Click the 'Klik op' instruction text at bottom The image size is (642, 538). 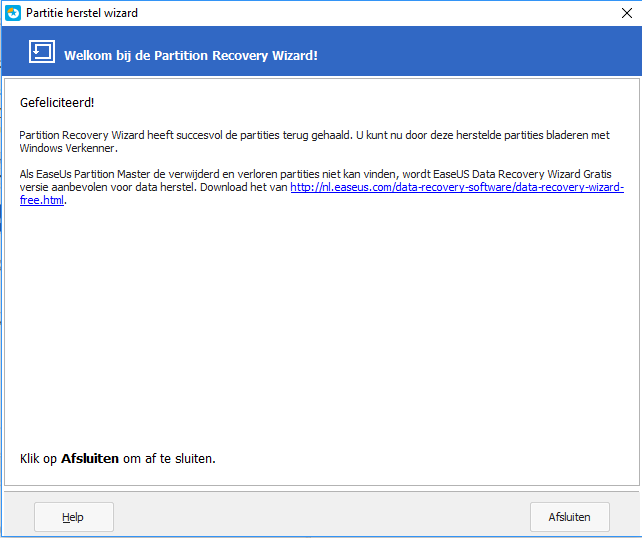pos(39,459)
